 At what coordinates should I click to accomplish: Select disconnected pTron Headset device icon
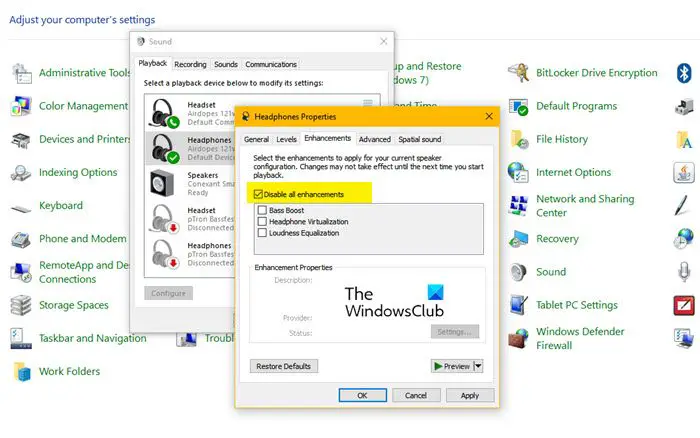click(x=164, y=218)
